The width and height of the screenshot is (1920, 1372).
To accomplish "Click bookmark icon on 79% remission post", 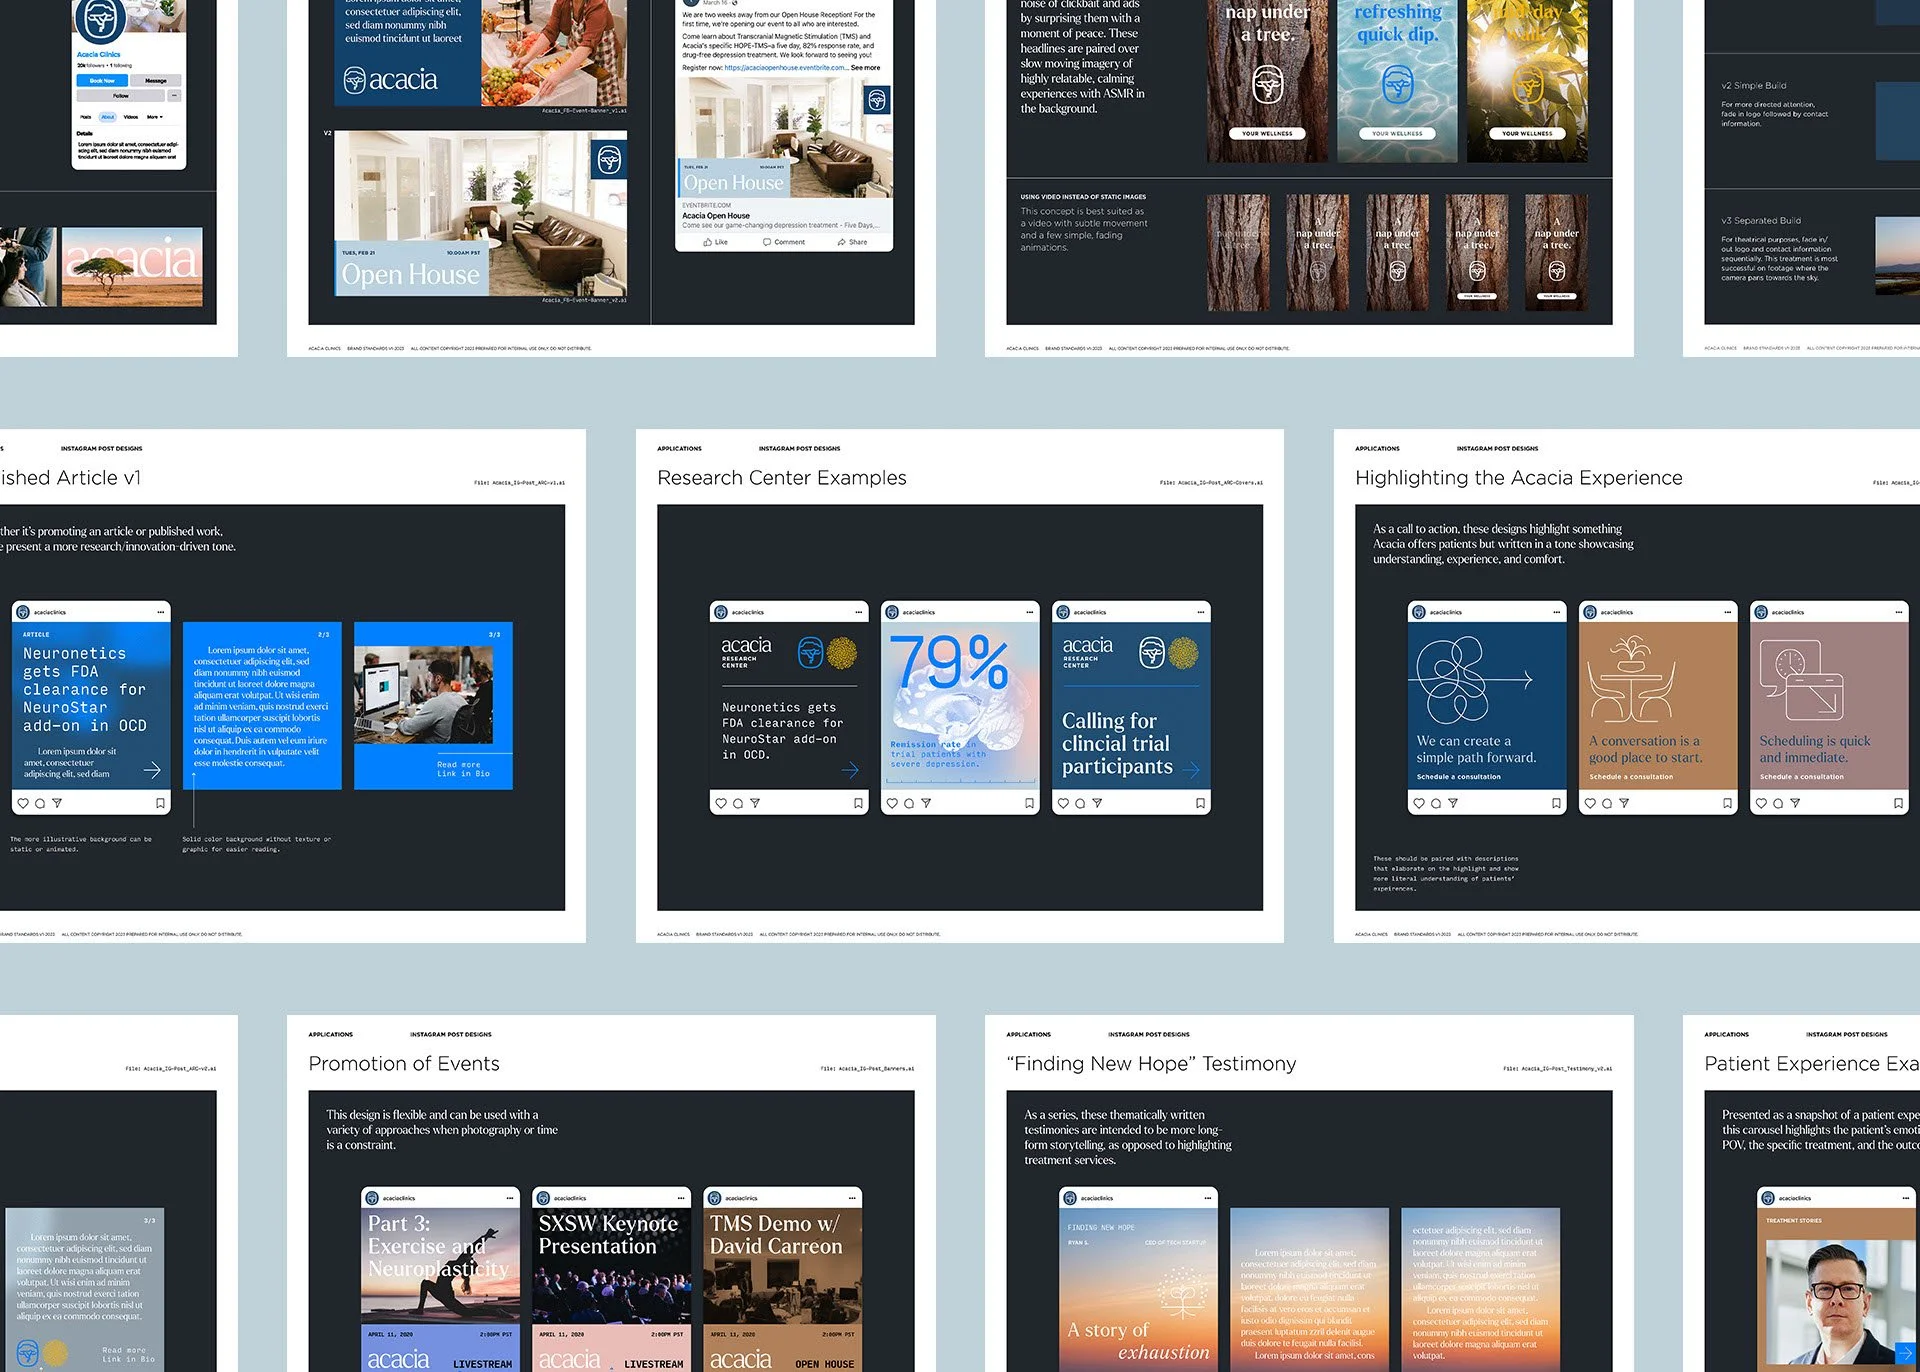I will [x=1029, y=803].
